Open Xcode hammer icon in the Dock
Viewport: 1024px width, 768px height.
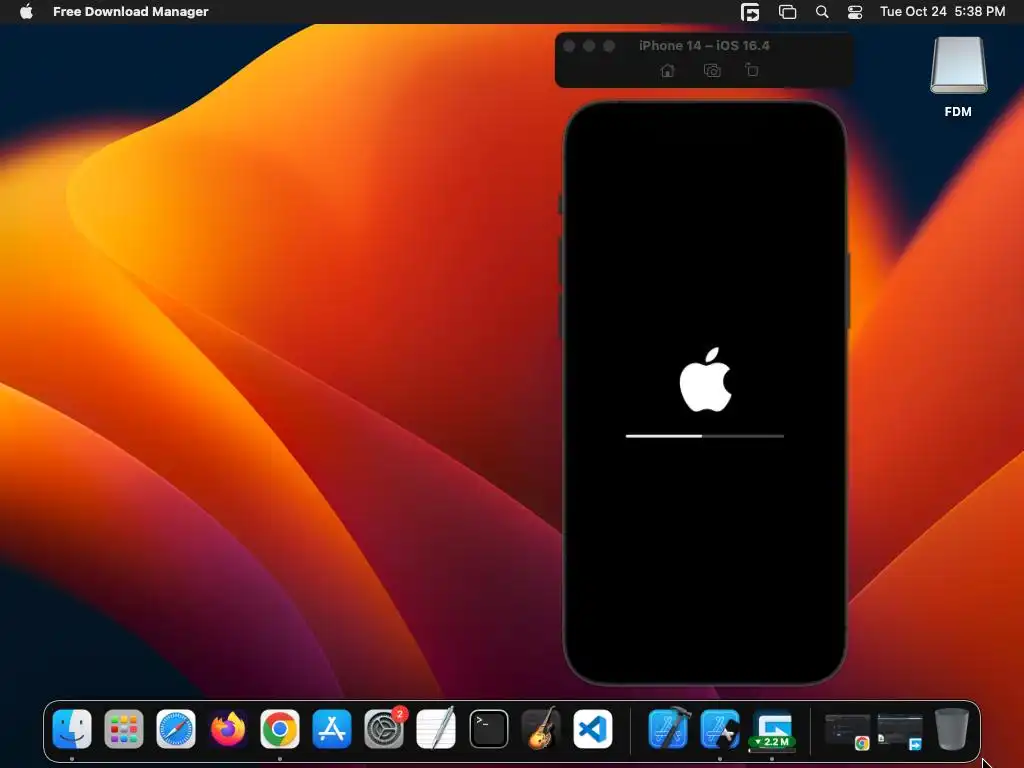668,728
